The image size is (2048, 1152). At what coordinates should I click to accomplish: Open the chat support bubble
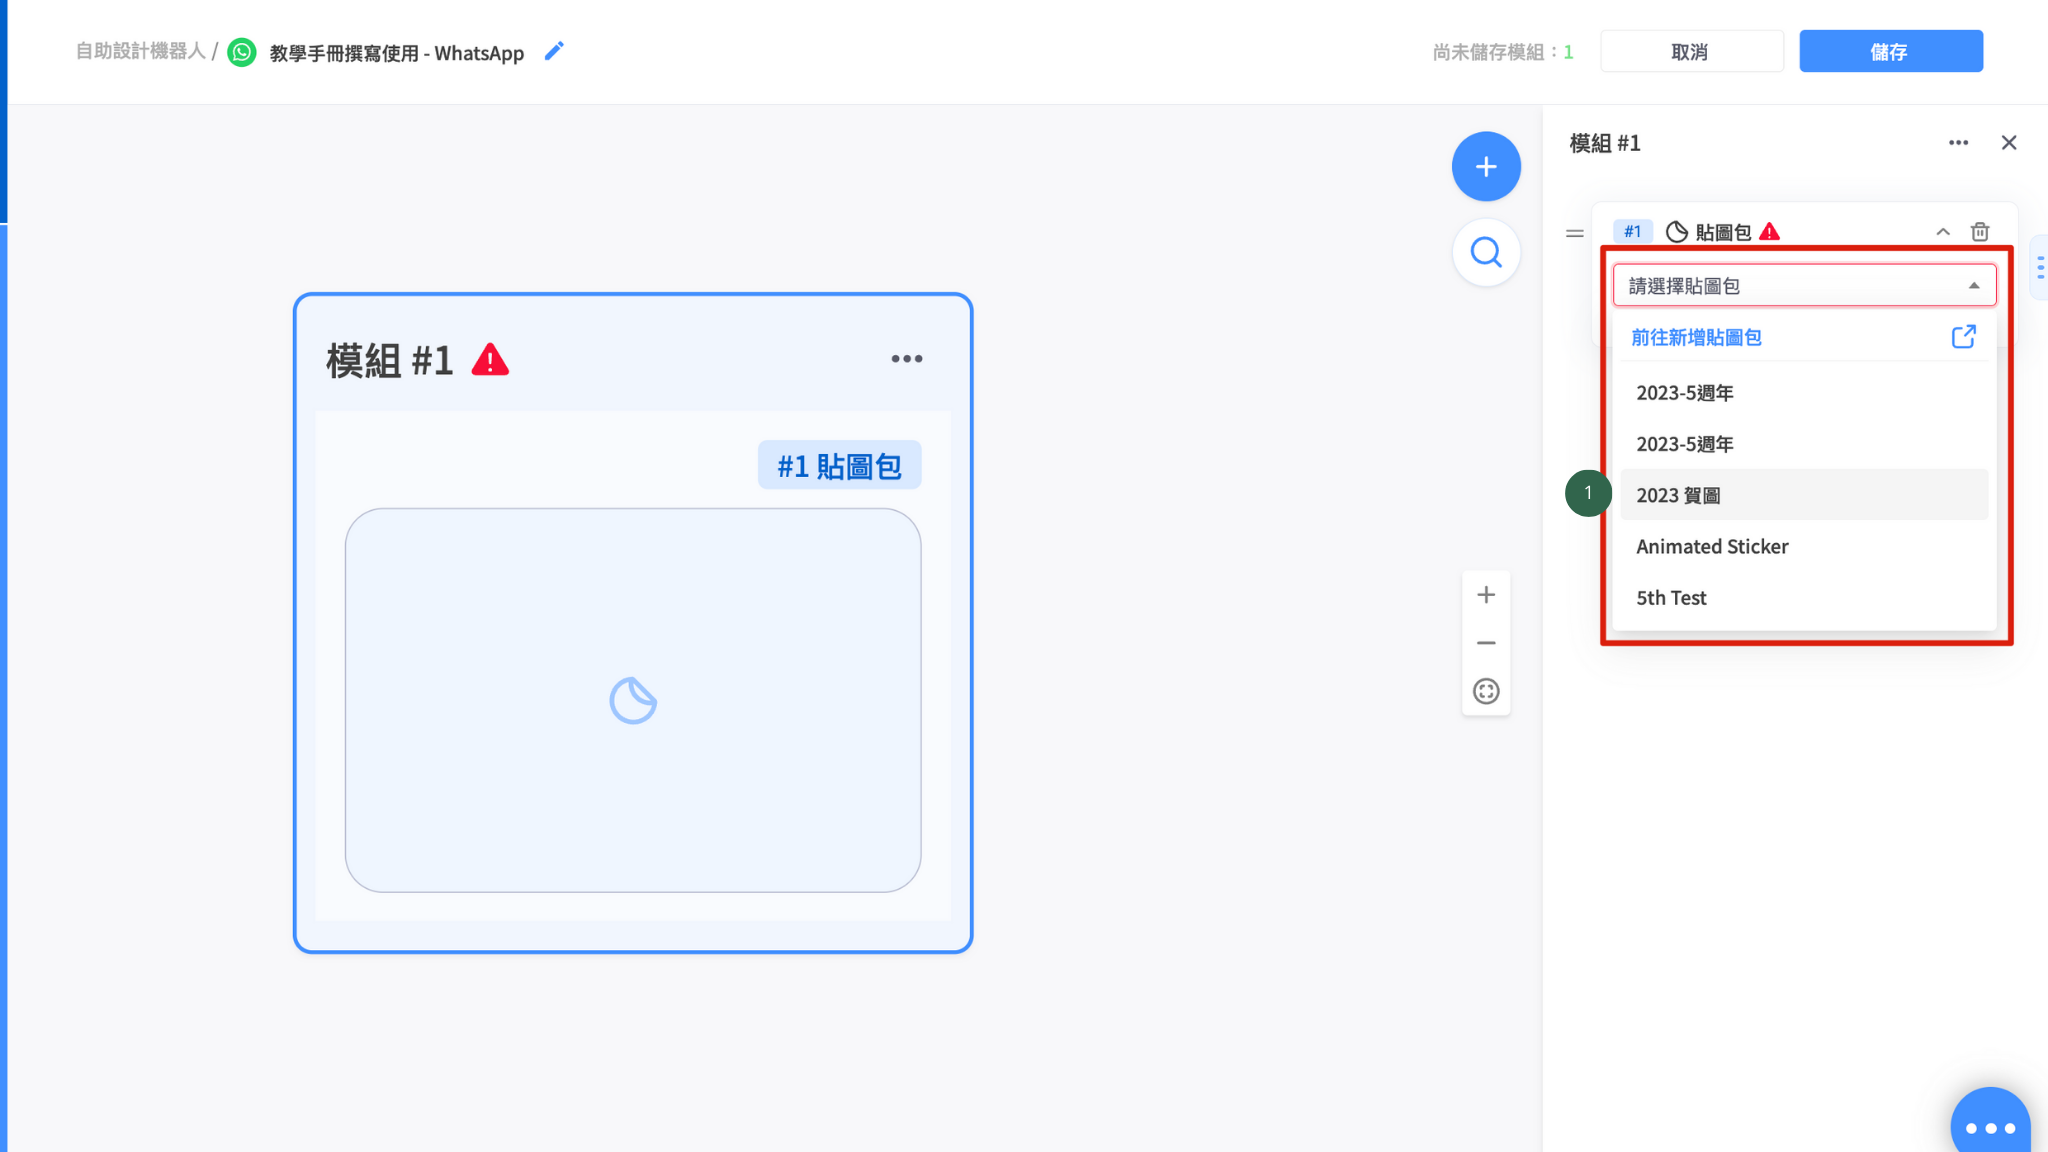coord(1989,1127)
